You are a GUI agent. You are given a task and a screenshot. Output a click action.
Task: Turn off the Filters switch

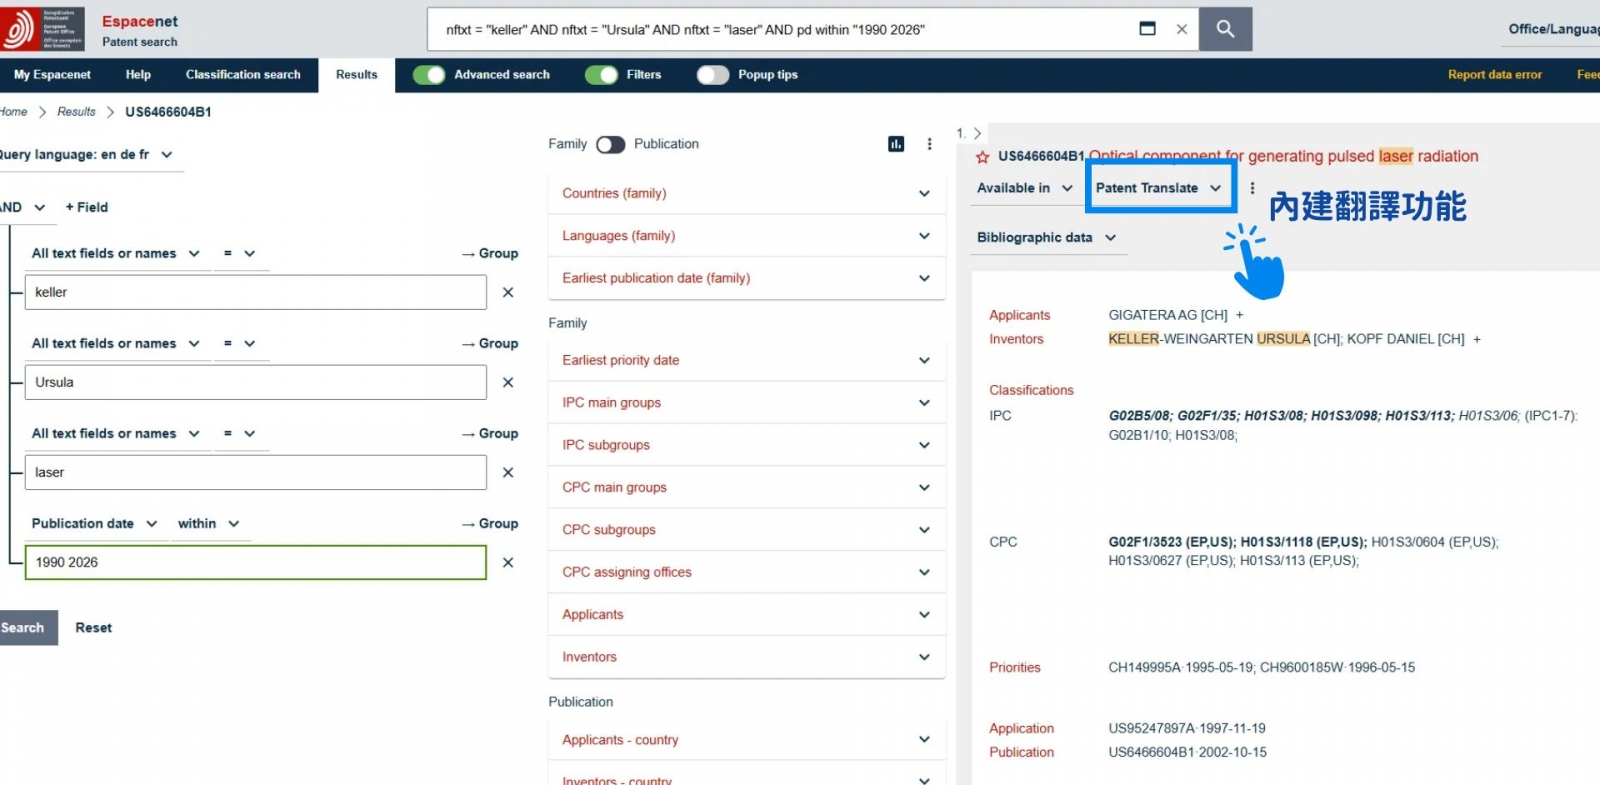[x=602, y=75]
